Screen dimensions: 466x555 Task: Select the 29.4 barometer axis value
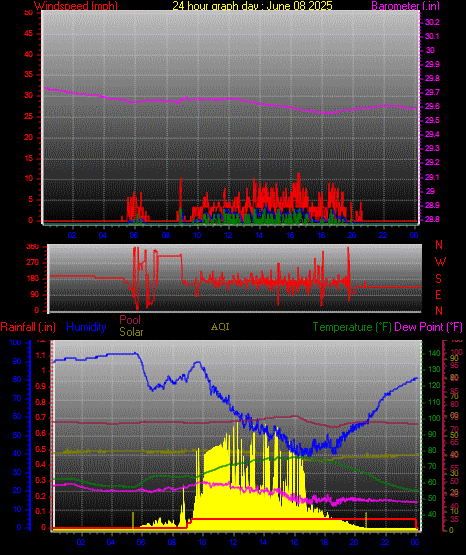point(432,135)
